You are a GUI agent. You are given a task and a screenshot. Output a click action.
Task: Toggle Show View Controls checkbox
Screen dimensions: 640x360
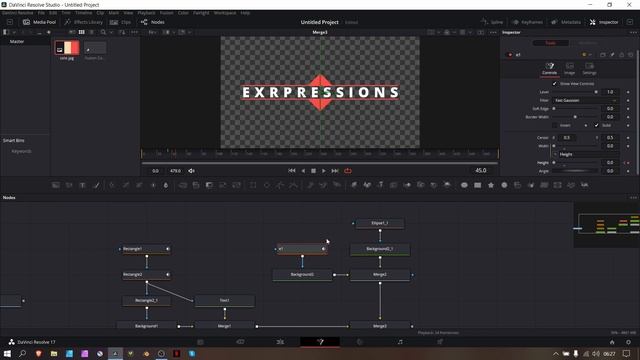click(554, 84)
